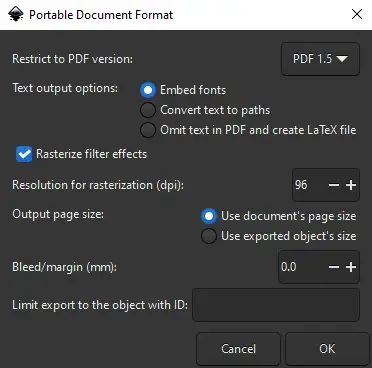Decrease rasterization resolution with minus button
Screen dimensions: 372x368
pyautogui.click(x=334, y=185)
